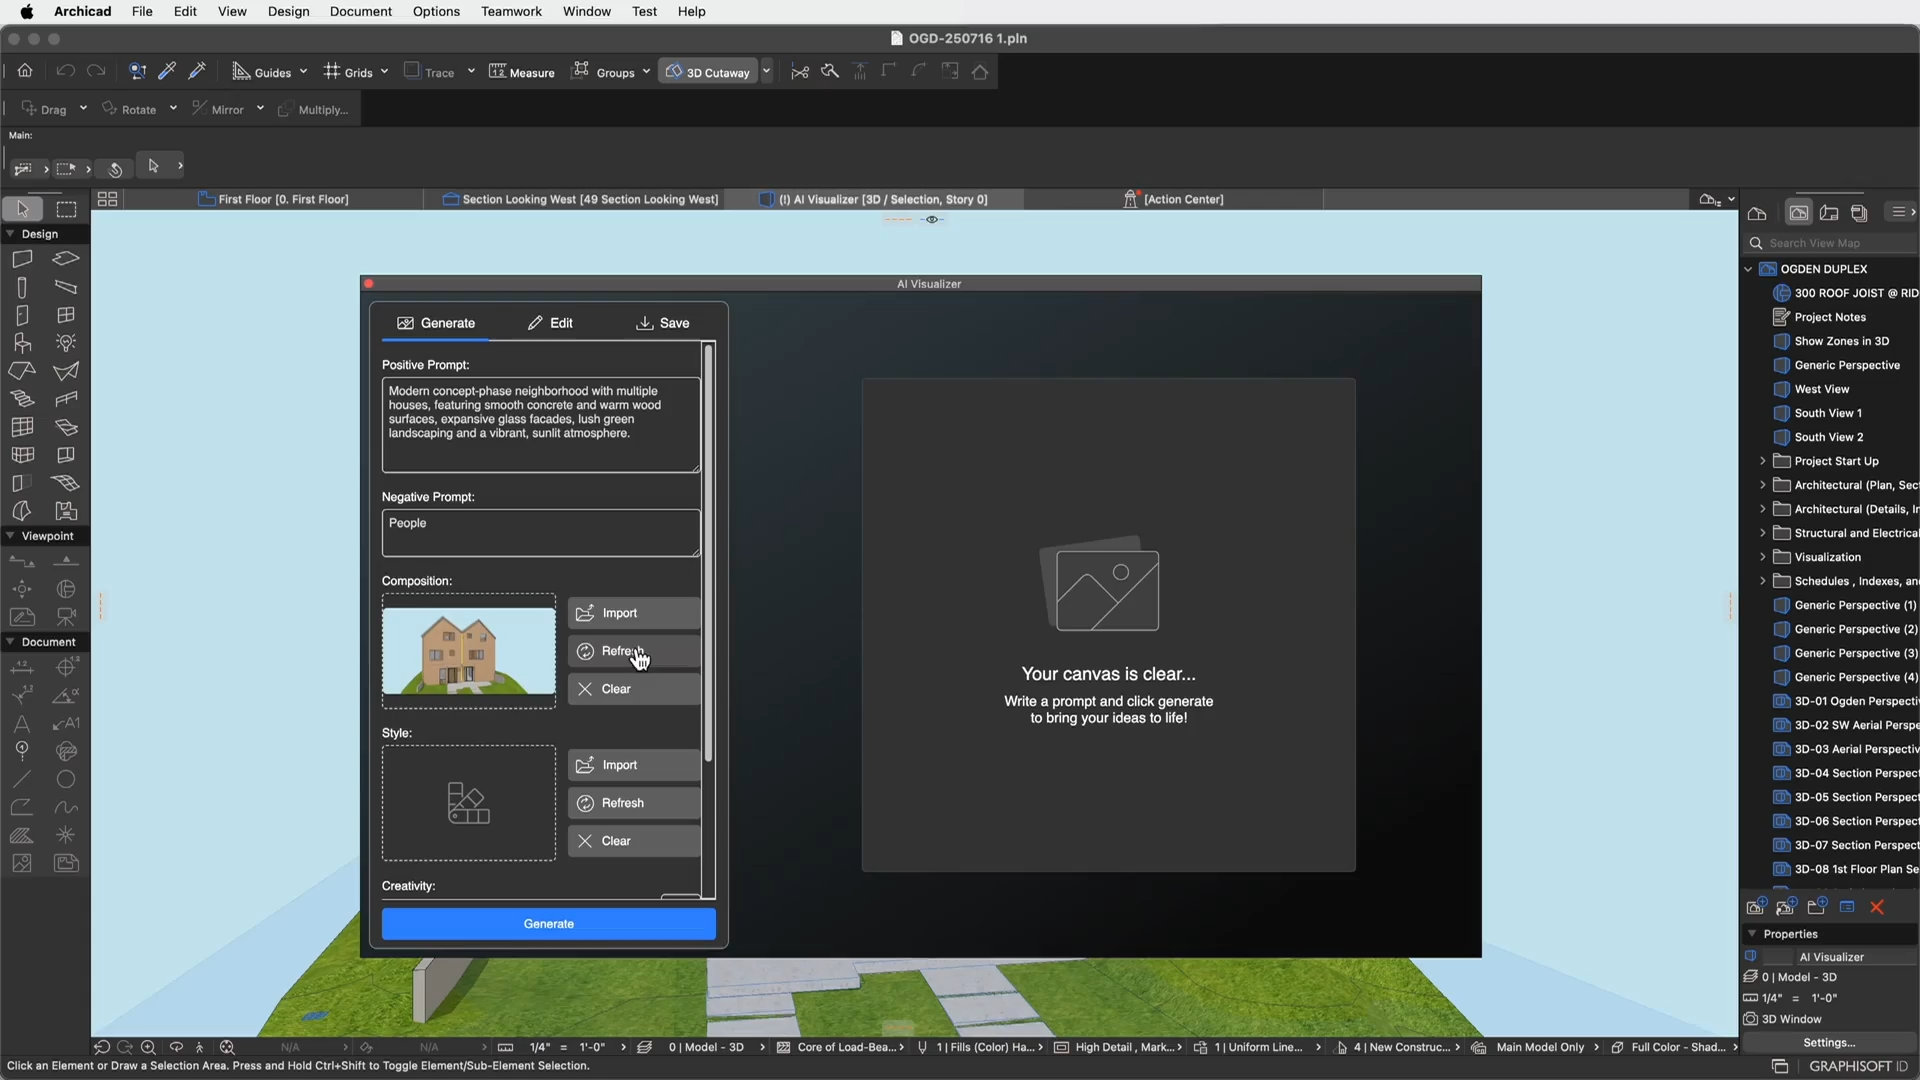
Task: Open First Floor view tab
Action: tap(273, 199)
